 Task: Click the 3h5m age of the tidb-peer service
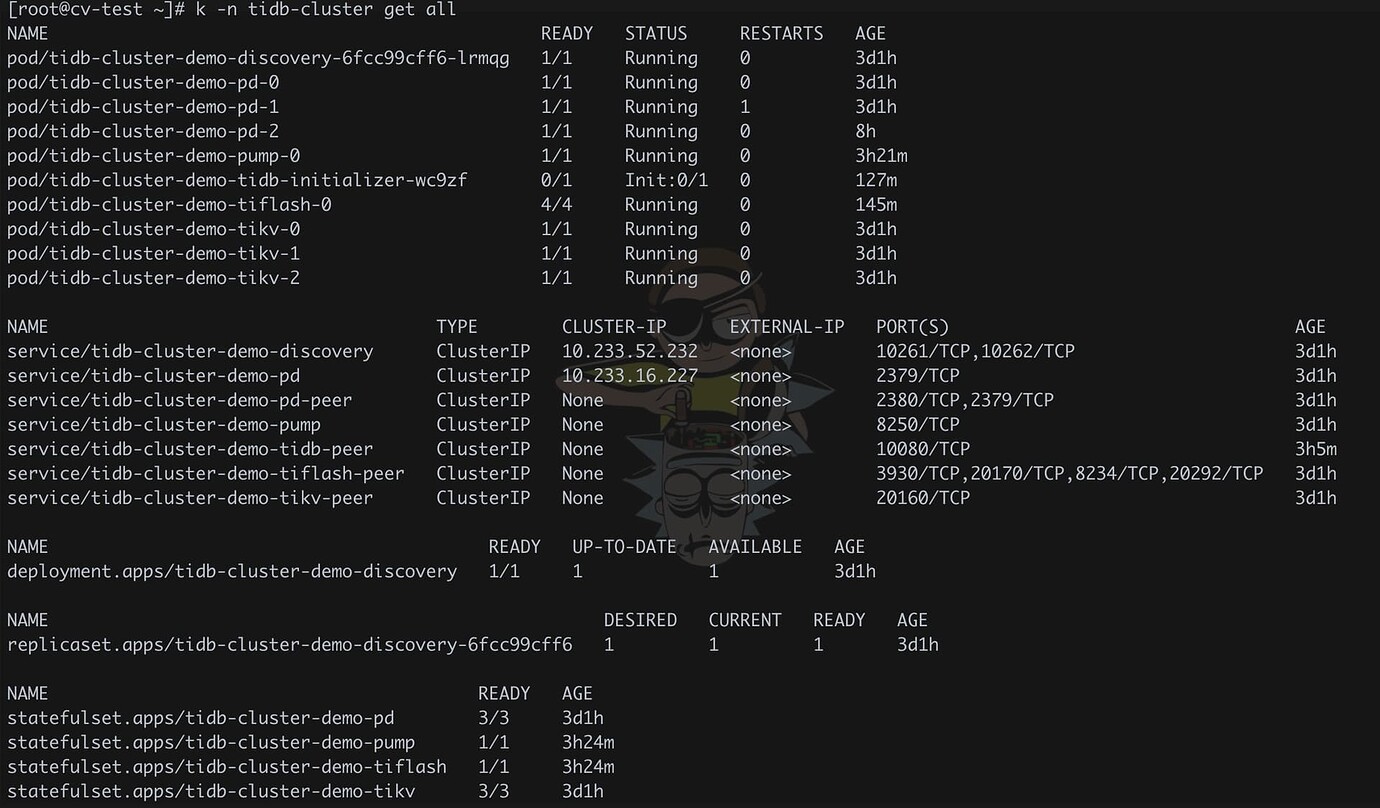(1316, 449)
